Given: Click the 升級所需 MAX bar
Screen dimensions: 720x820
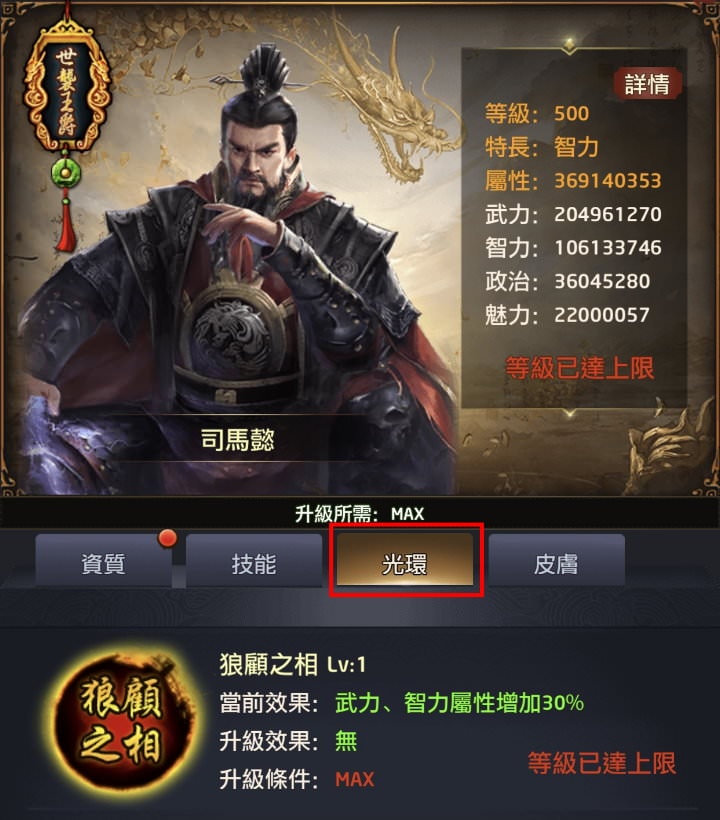Looking at the screenshot, I should [360, 513].
